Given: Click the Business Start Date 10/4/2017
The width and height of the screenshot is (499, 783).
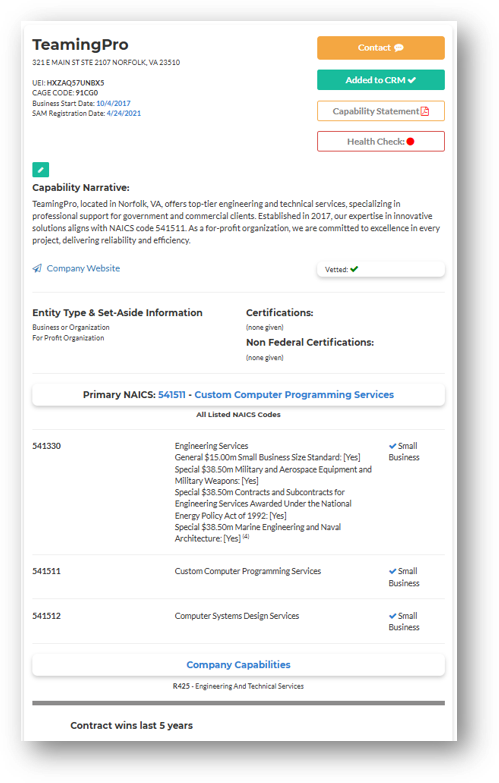Looking at the screenshot, I should (x=113, y=103).
